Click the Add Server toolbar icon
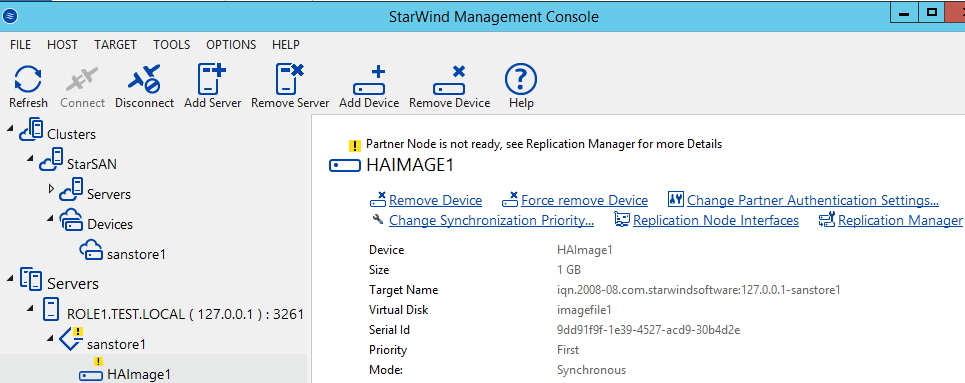The height and width of the screenshot is (383, 965). pos(212,79)
